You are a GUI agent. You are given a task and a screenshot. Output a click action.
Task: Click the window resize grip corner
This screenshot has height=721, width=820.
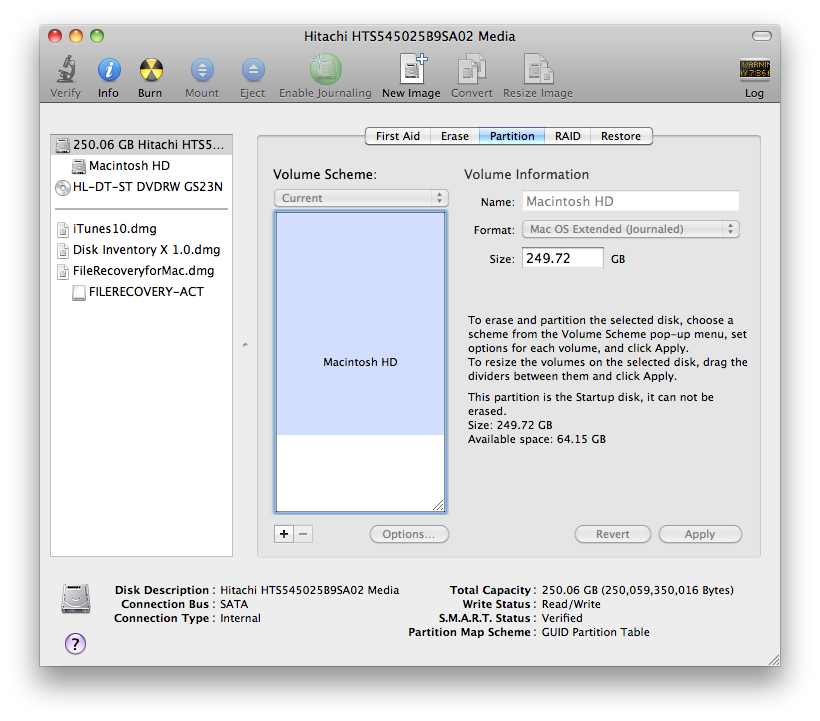774,660
